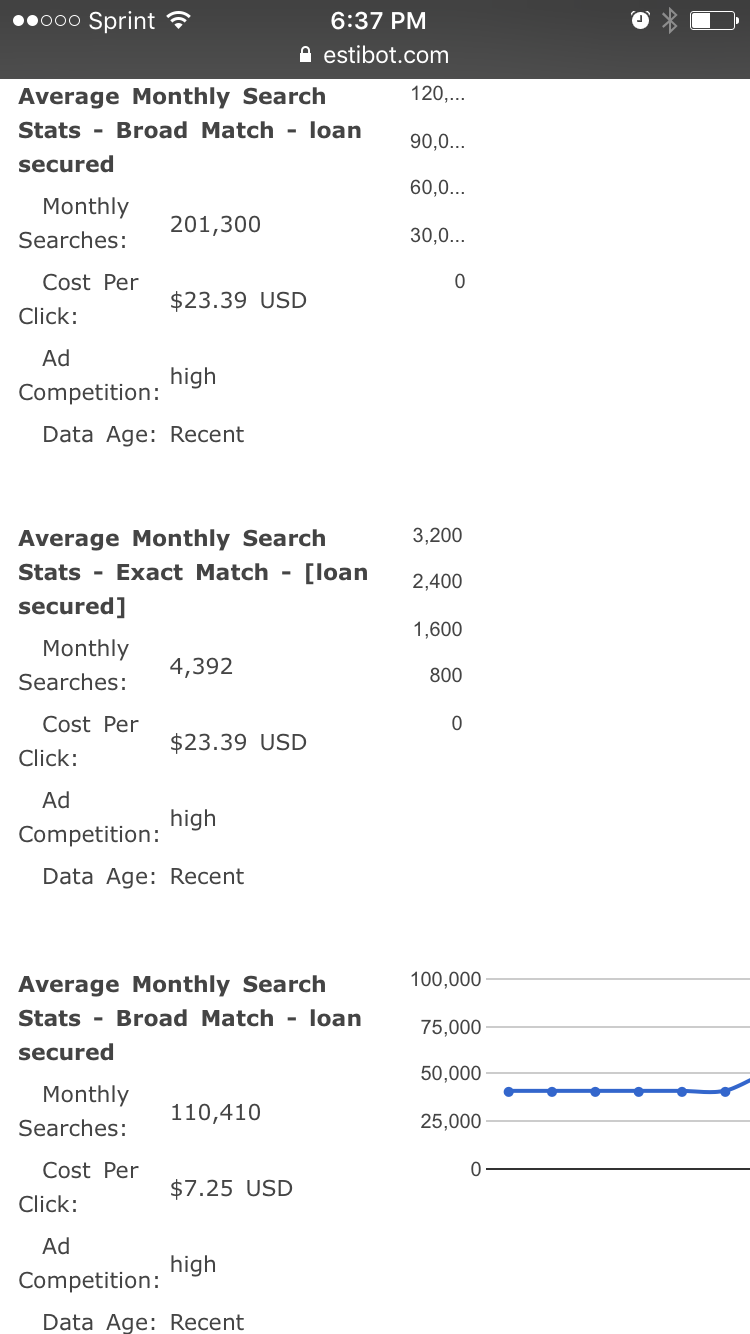
Task: Click the $7.25 USD cost per click
Action: click(x=231, y=1188)
